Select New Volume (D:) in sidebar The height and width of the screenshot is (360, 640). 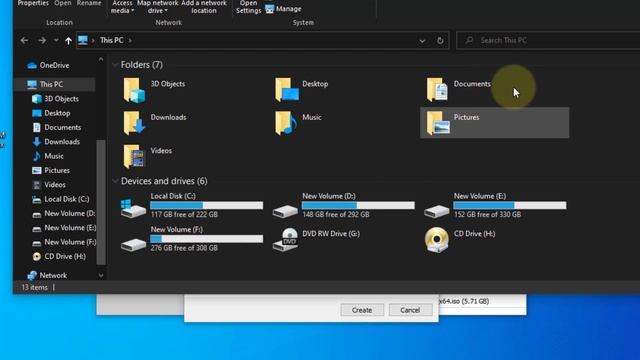click(64, 213)
